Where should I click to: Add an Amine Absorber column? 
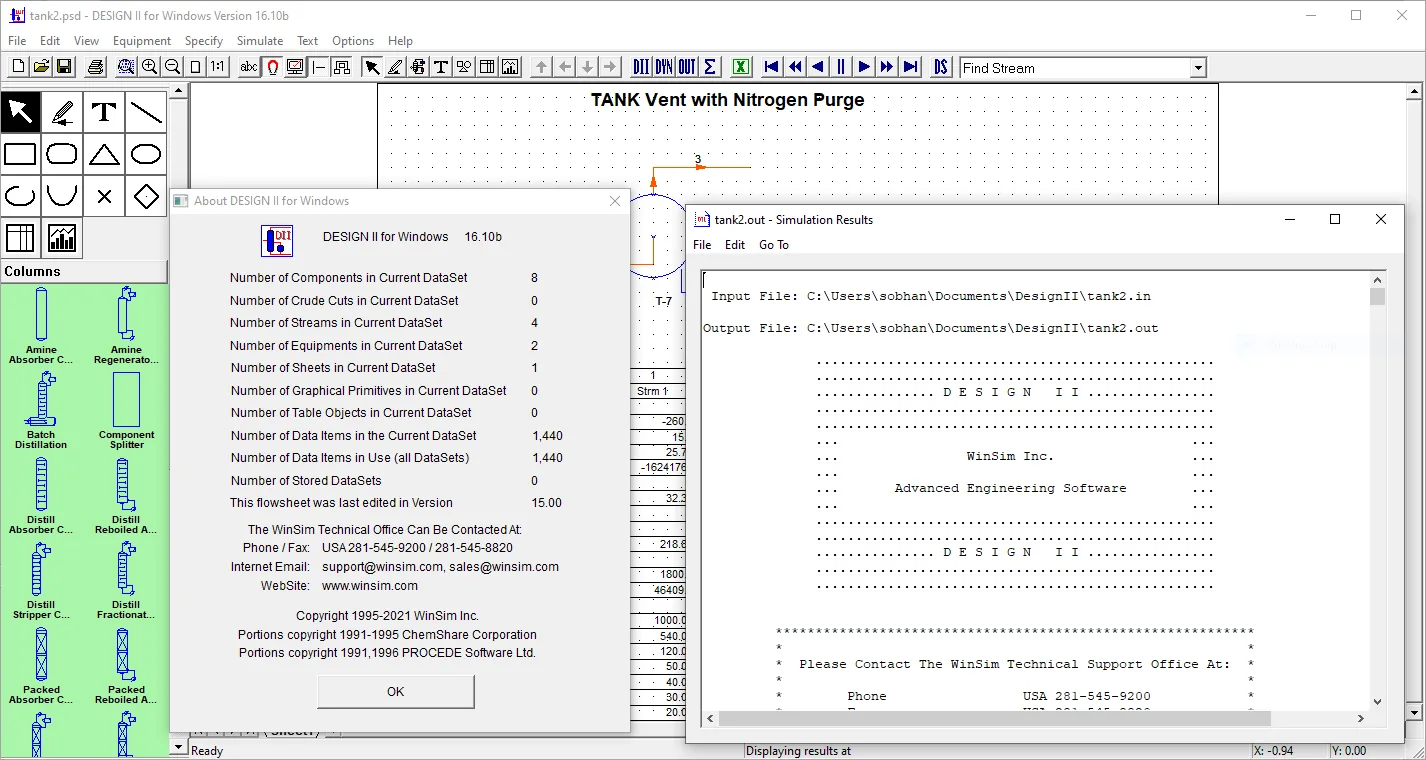click(41, 325)
